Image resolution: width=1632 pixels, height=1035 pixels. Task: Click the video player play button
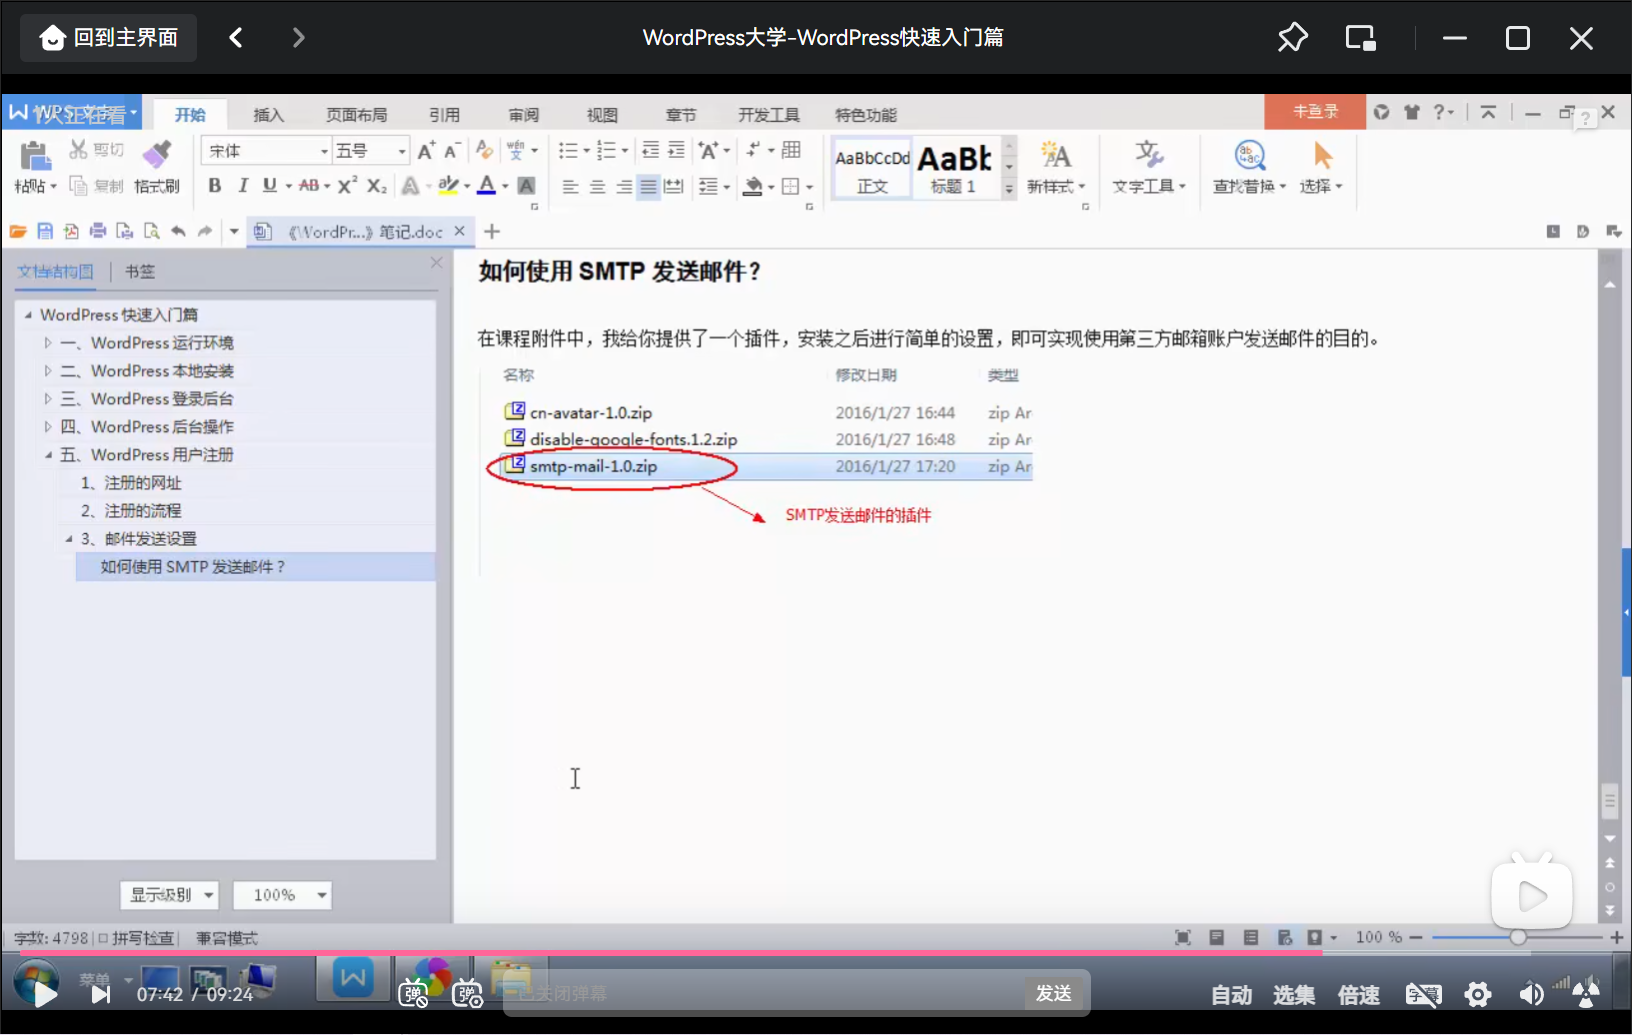[43, 993]
